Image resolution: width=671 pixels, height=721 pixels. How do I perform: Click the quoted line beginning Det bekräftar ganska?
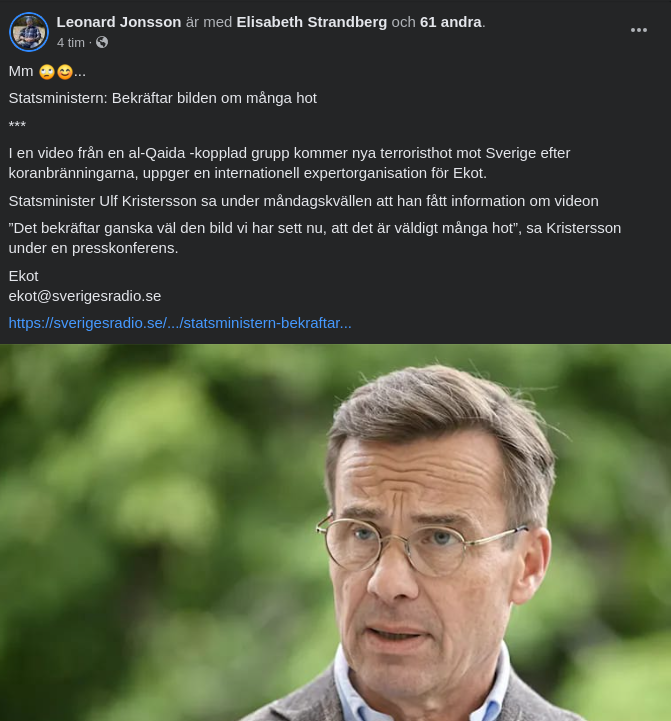[315, 238]
